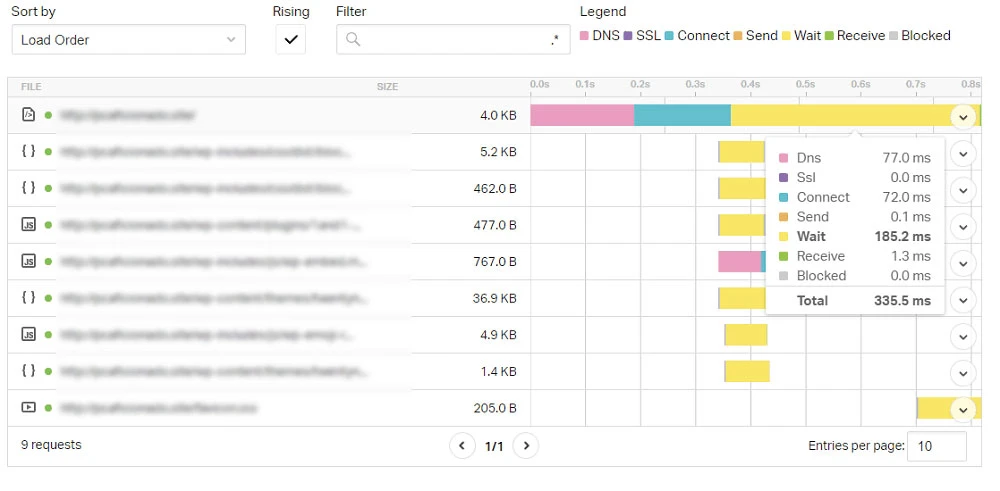Open the Sort by Load Order dropdown

pos(128,40)
